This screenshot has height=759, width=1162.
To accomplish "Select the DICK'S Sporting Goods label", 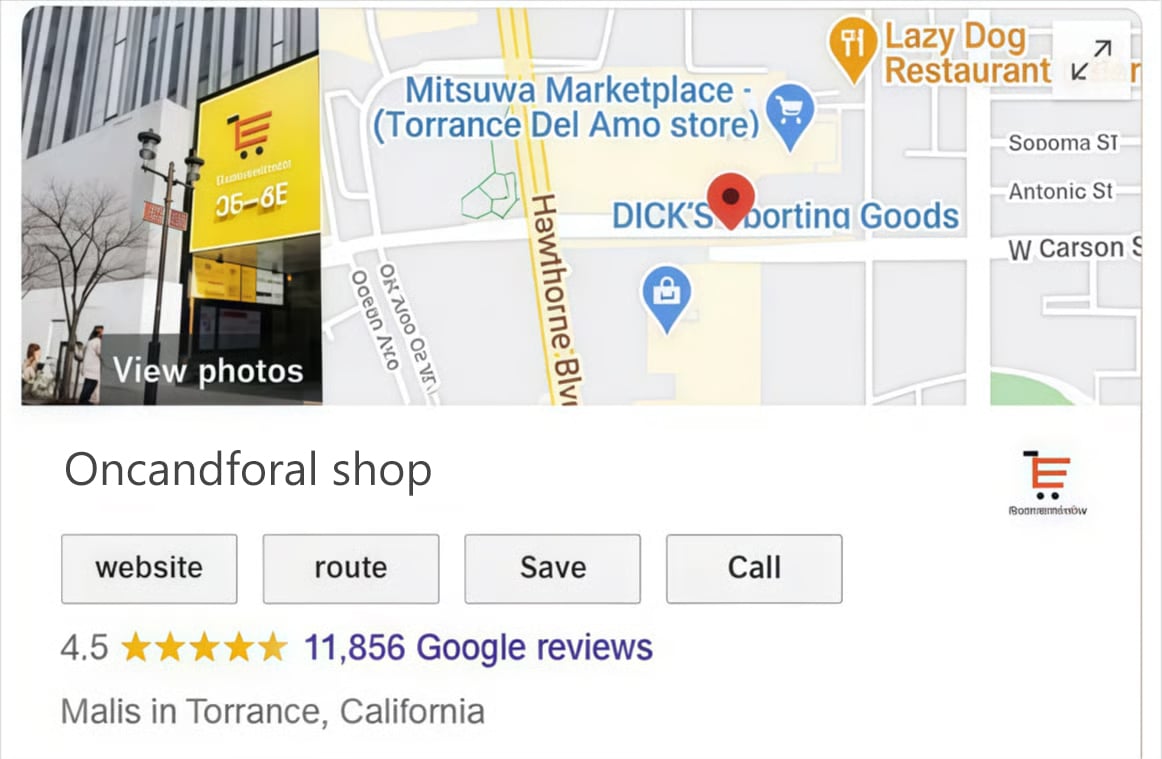I will coord(785,216).
